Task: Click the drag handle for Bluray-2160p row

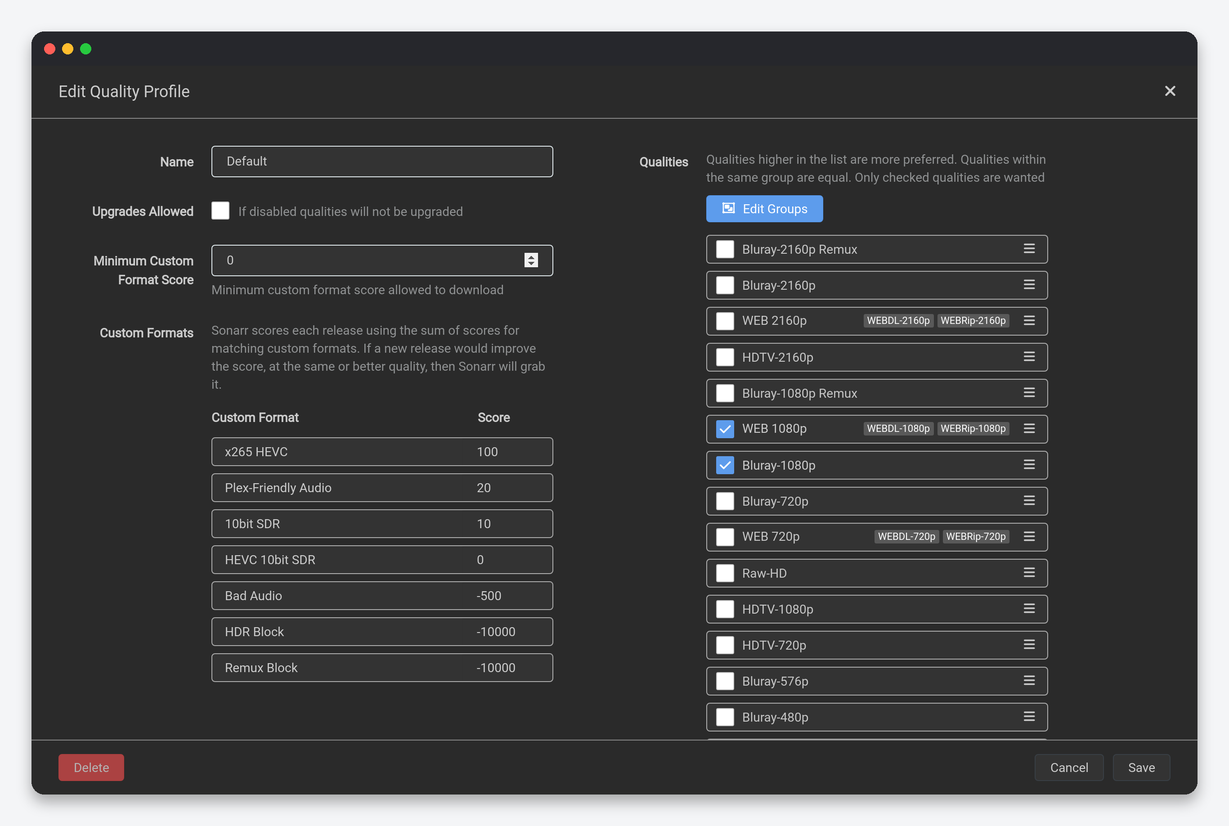Action: pyautogui.click(x=1029, y=285)
